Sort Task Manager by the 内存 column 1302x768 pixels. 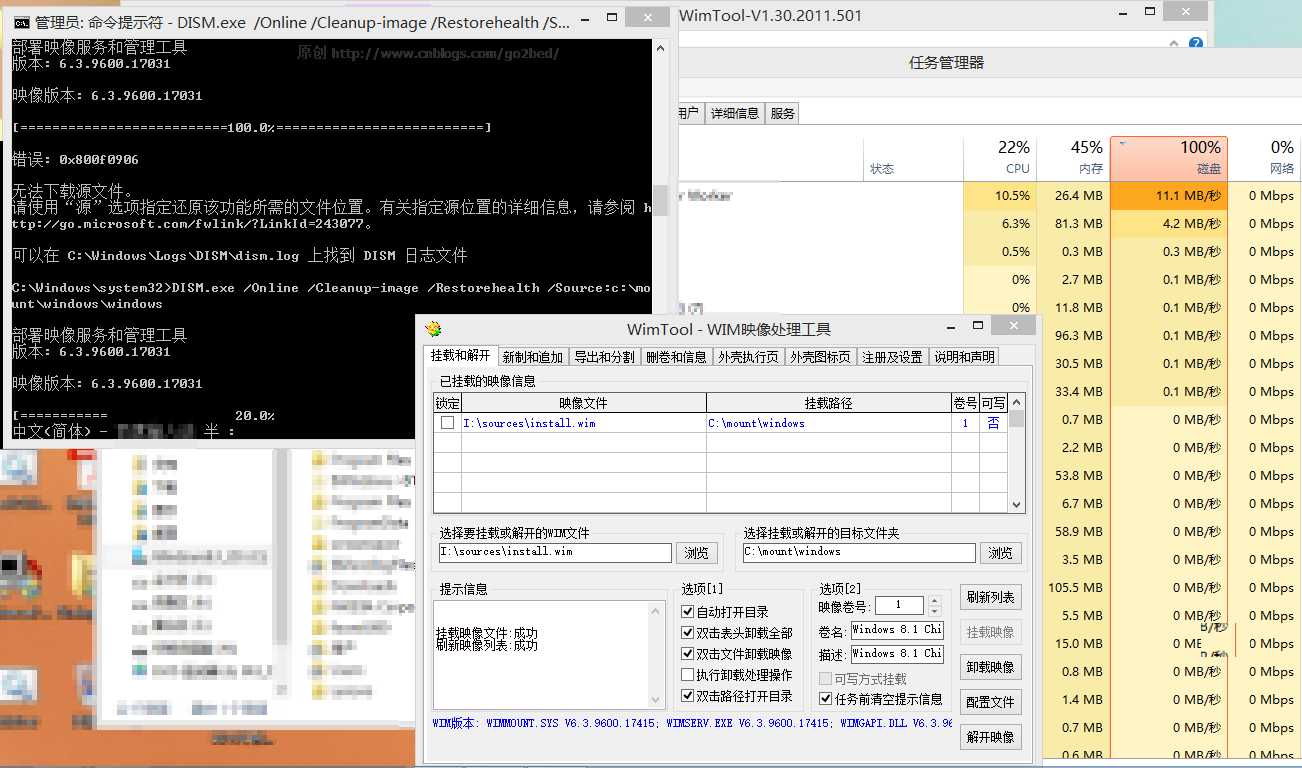pos(1074,158)
